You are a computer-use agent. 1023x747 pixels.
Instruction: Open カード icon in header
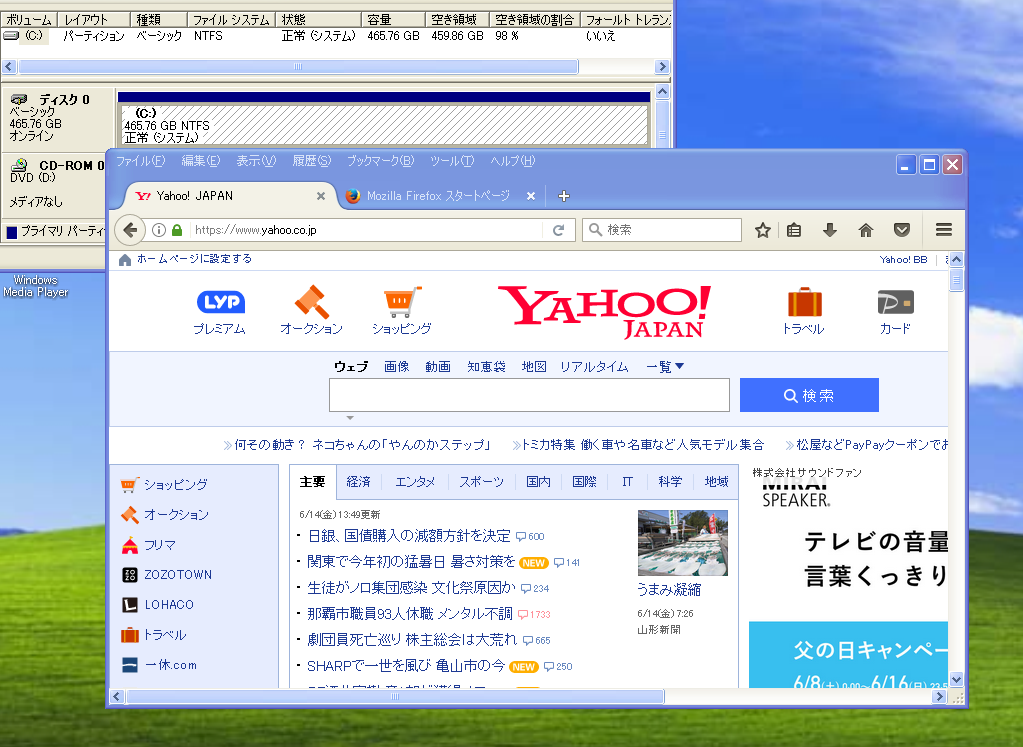coord(895,303)
